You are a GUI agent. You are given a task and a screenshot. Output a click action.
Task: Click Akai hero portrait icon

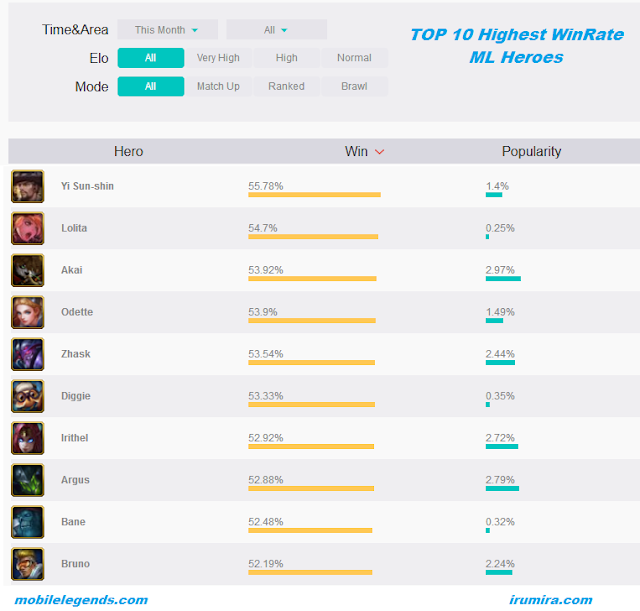[28, 270]
